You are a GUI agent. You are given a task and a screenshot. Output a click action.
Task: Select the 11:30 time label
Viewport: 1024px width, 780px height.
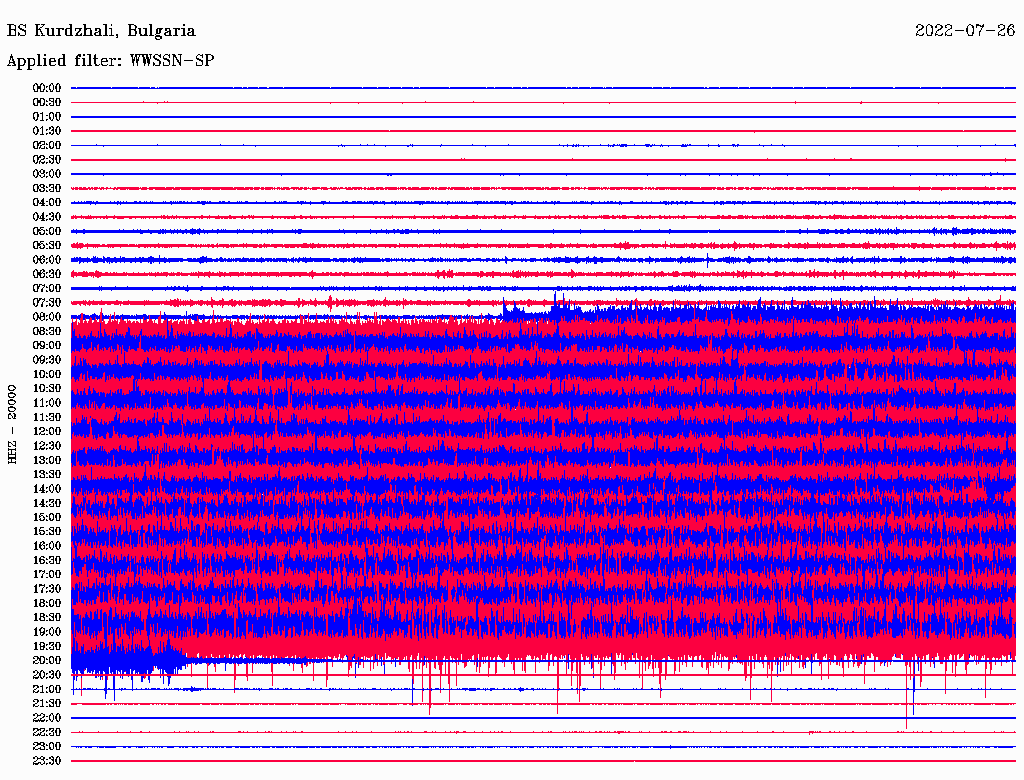[47, 417]
